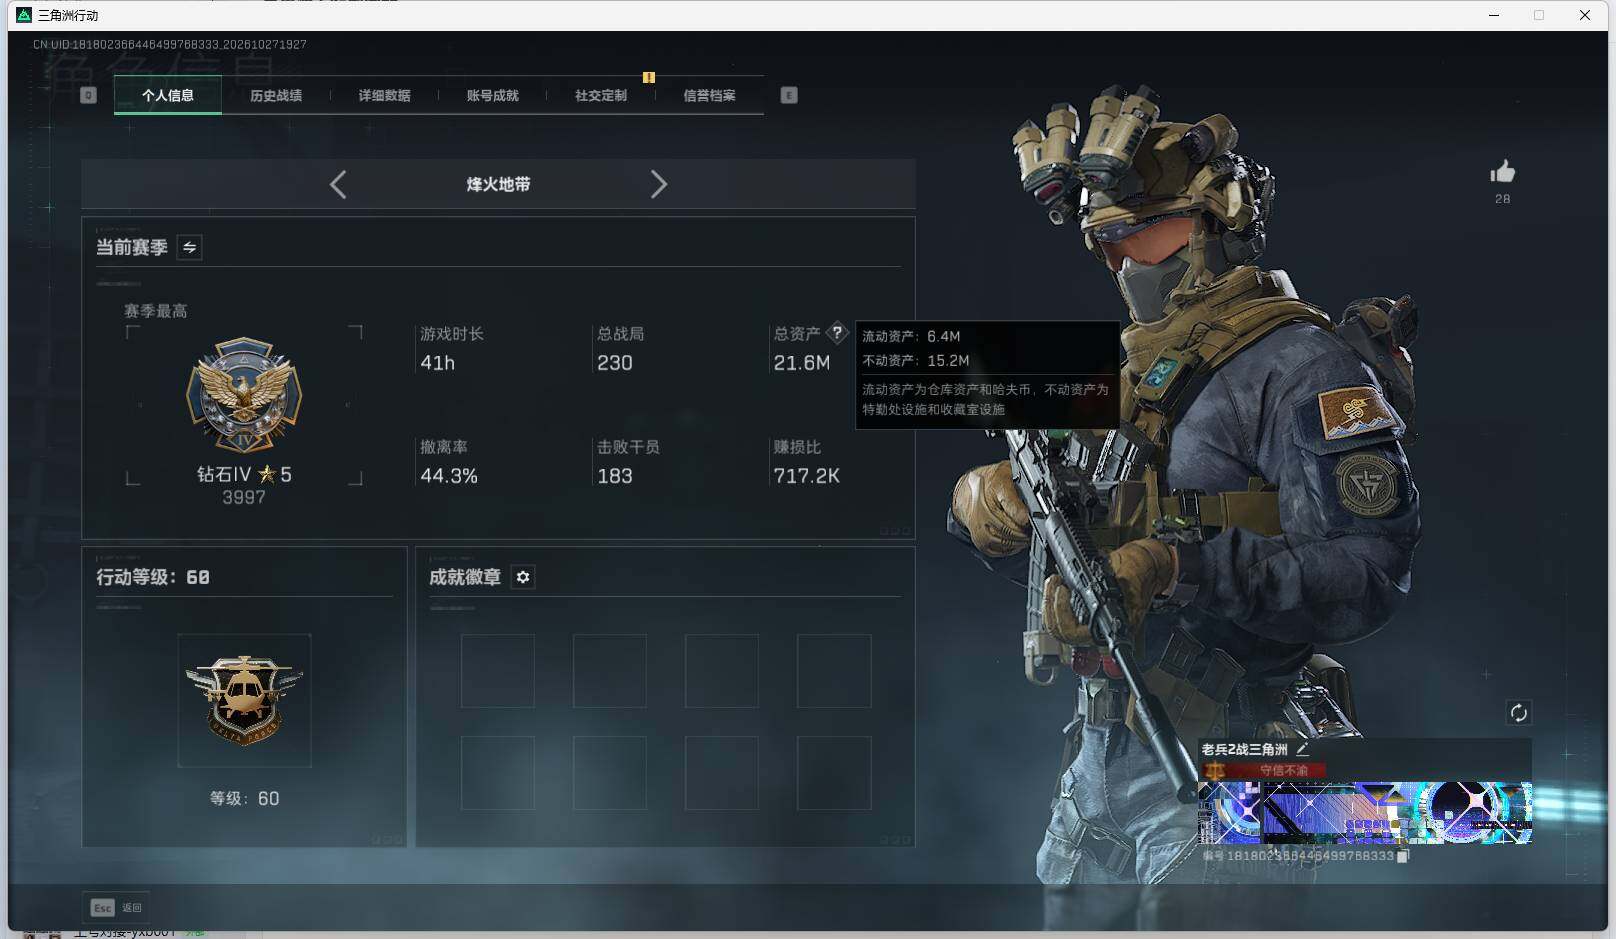This screenshot has height=939, width=1616.
Task: Switch to the 历史战绩 tab
Action: [276, 95]
